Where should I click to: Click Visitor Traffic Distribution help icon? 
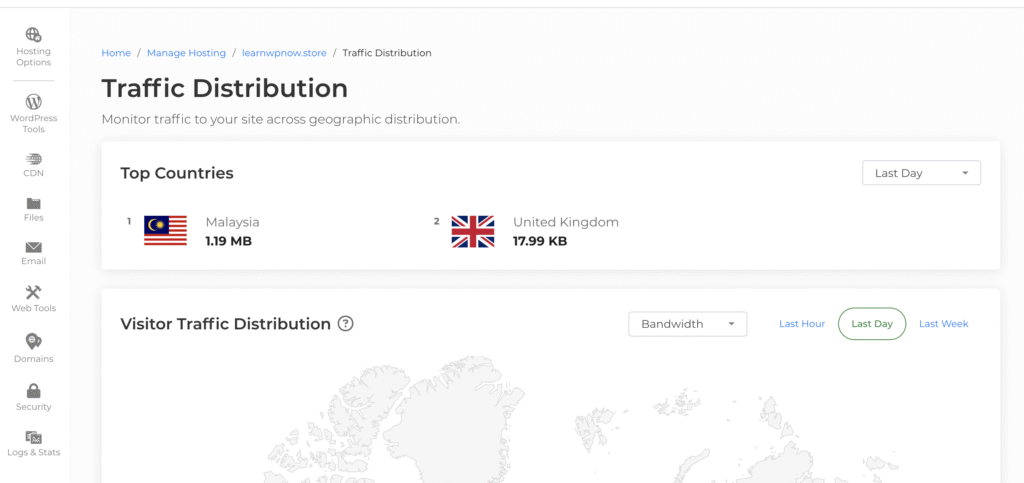click(346, 324)
